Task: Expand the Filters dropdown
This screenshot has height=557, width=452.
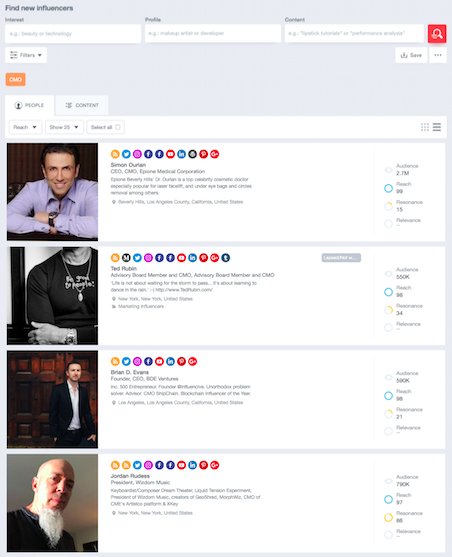Action: 26,55
